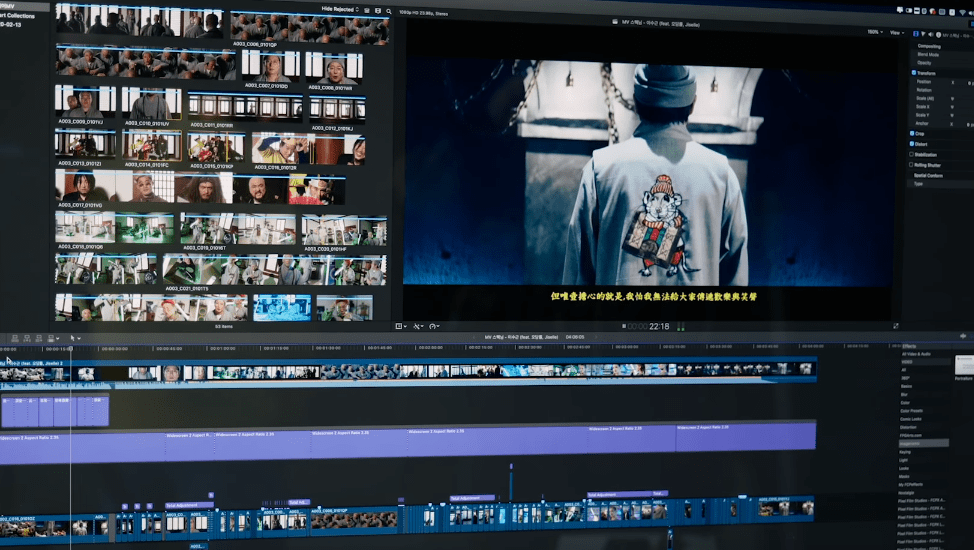Open the Scale X keyframe dropdown arrow

(952, 107)
